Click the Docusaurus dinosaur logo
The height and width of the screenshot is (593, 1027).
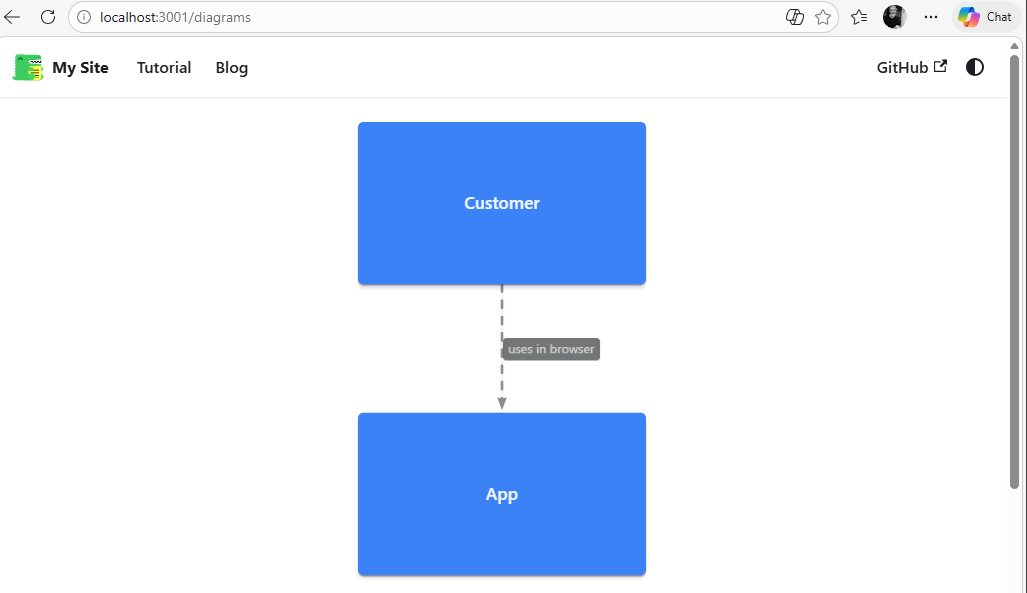point(28,68)
